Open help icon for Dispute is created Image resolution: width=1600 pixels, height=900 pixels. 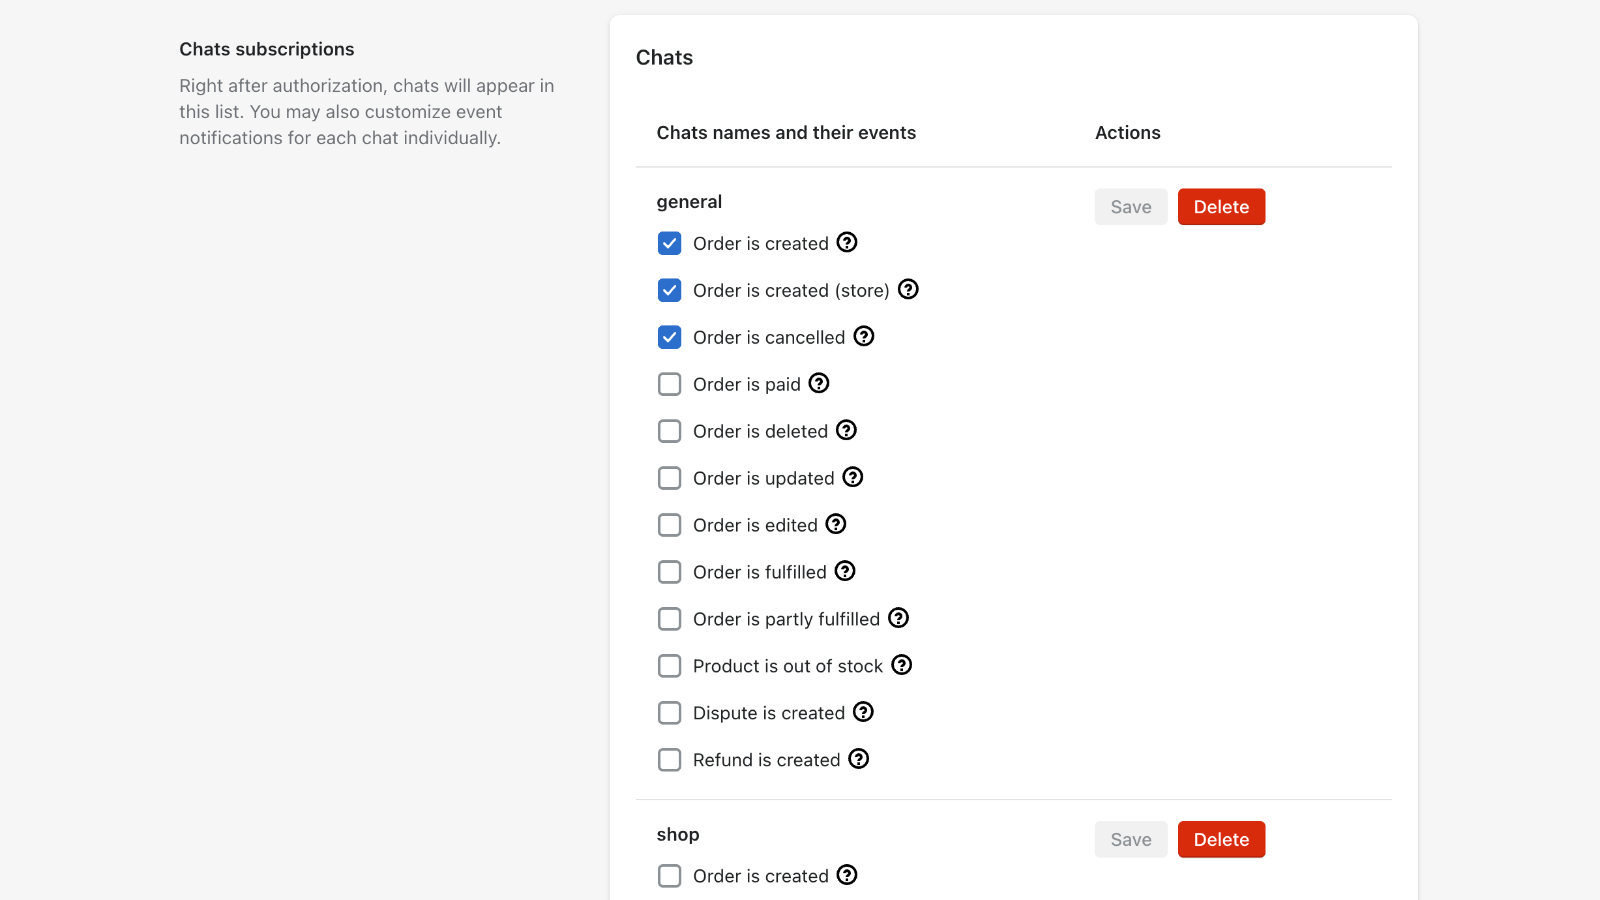[864, 713]
